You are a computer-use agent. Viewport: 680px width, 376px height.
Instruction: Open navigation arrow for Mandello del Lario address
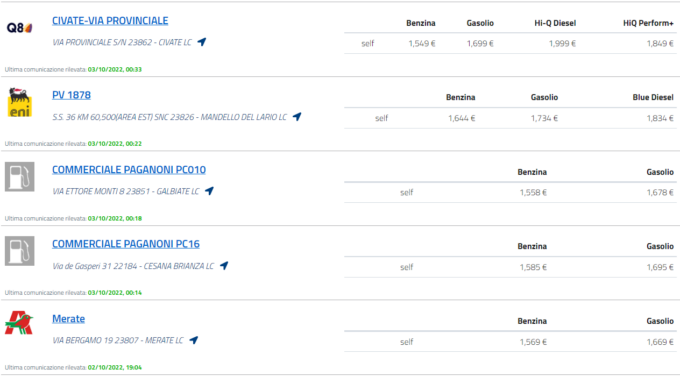point(297,117)
